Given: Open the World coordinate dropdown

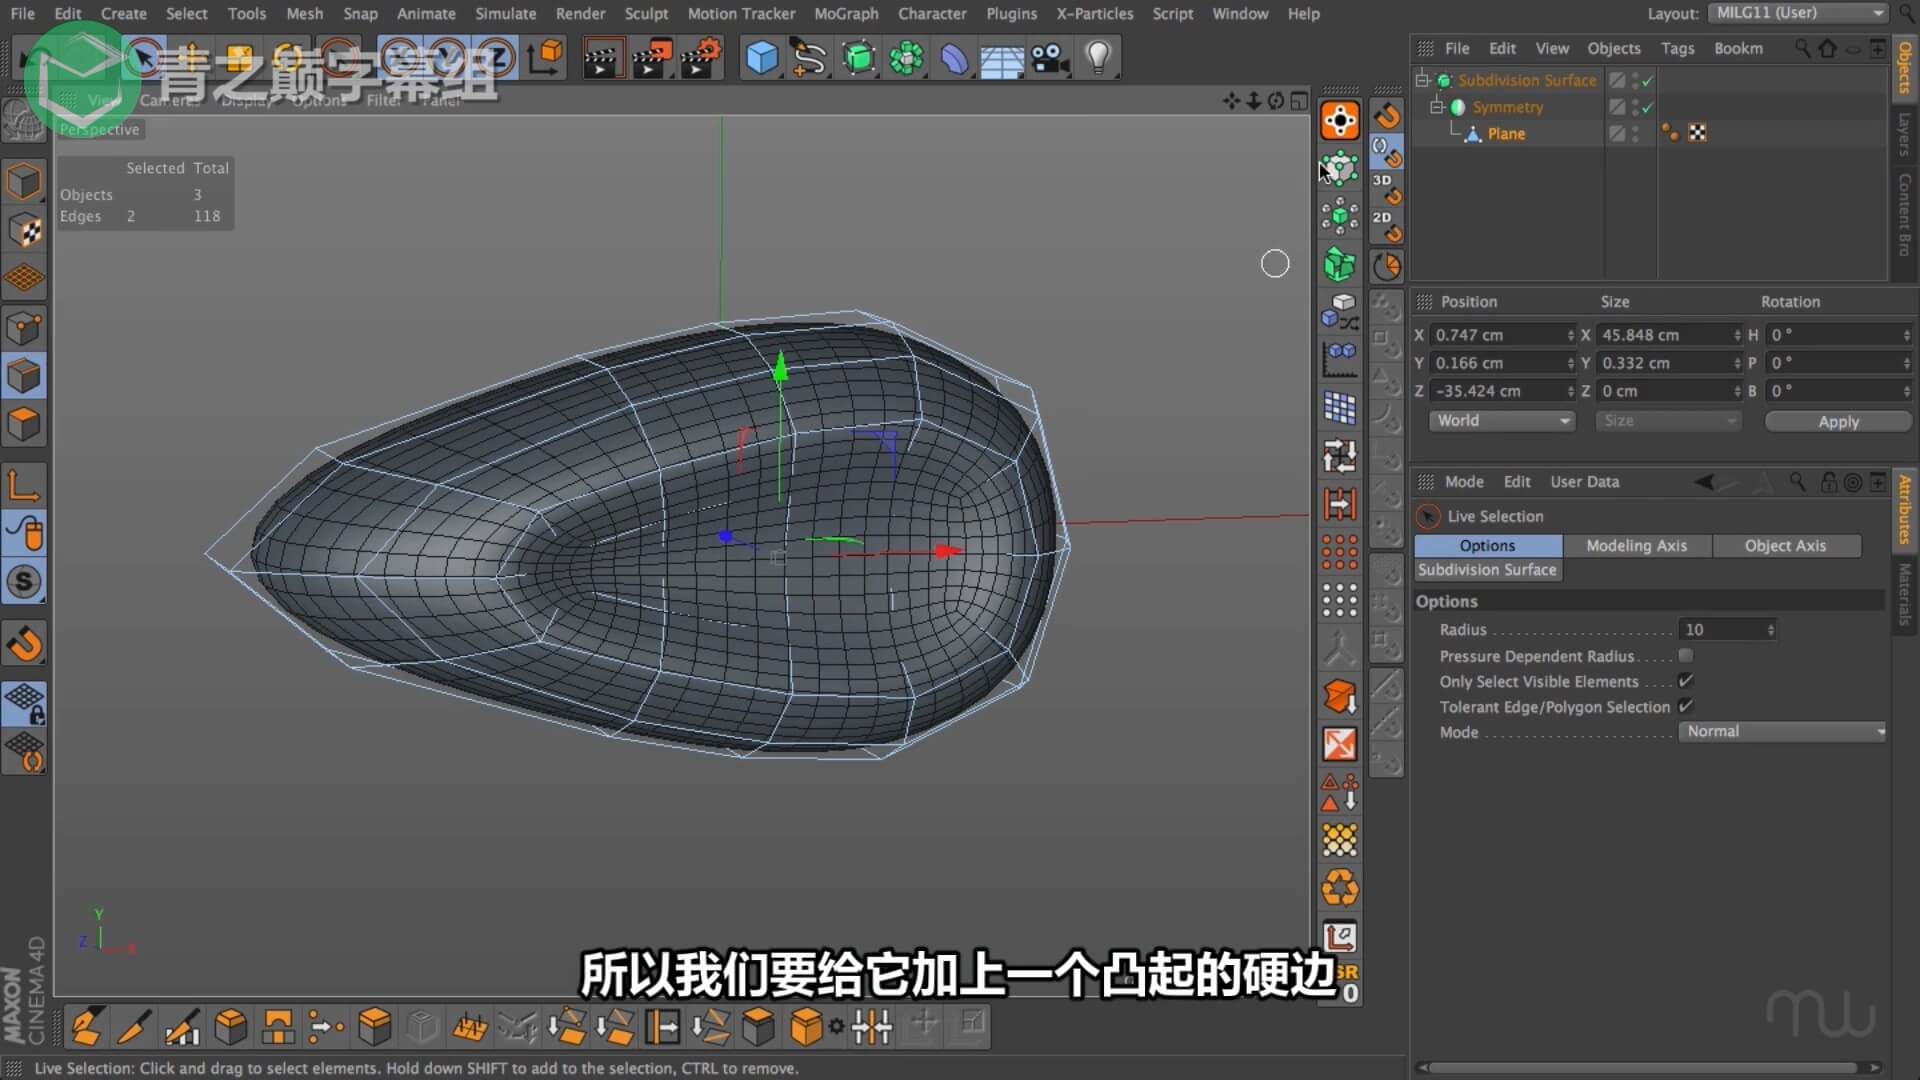Looking at the screenshot, I should point(1501,421).
